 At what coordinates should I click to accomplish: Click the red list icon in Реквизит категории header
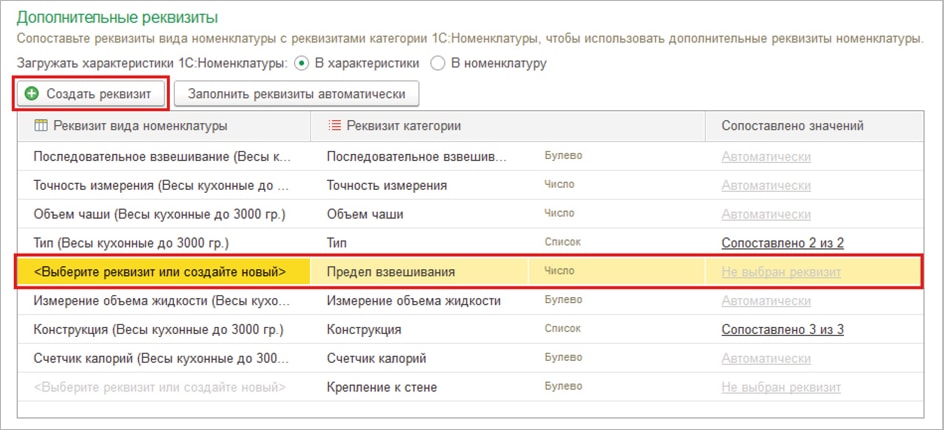click(x=334, y=125)
